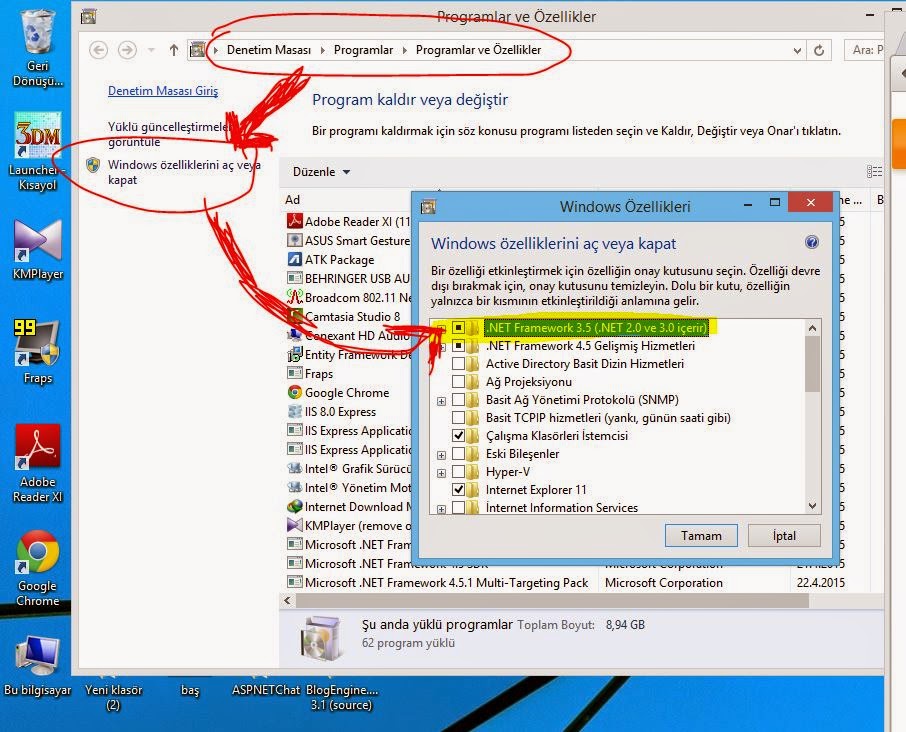
Task: Open the Geri Dönüşüm recycle bin icon
Action: pyautogui.click(x=38, y=33)
